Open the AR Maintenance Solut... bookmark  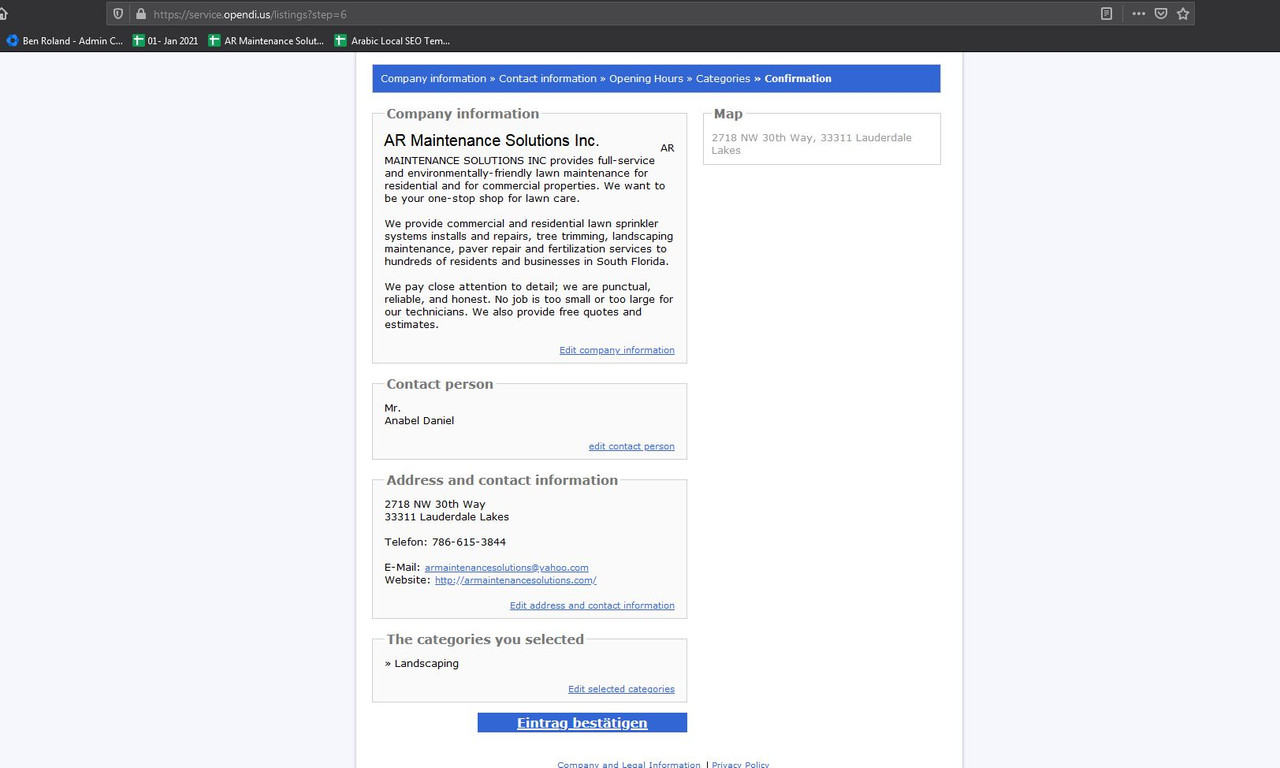(x=266, y=41)
